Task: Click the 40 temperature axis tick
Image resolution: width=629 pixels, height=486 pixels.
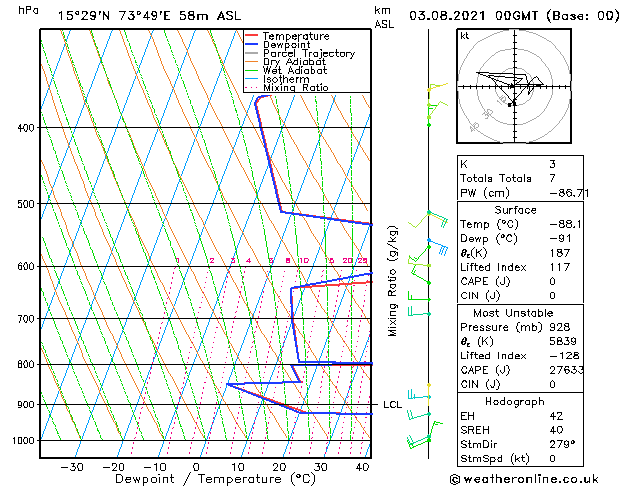Action: point(363,467)
